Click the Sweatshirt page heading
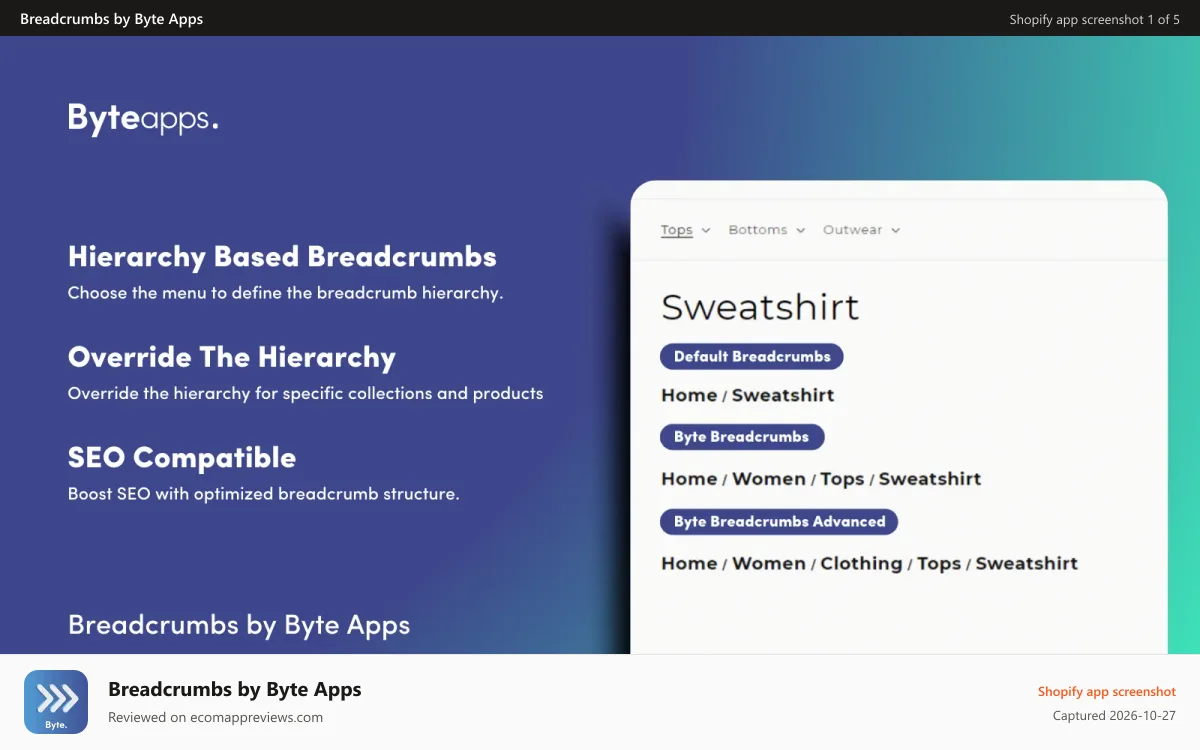 [760, 307]
